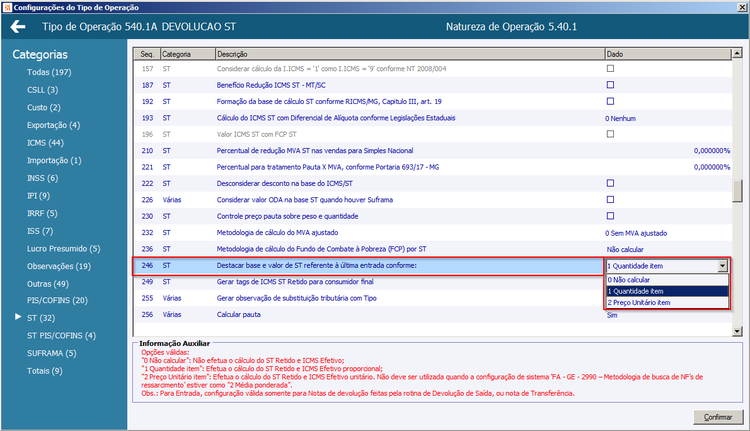Click the '0 Nenhum' value in row 193
Viewport: 750px width, 431px height.
click(x=620, y=119)
